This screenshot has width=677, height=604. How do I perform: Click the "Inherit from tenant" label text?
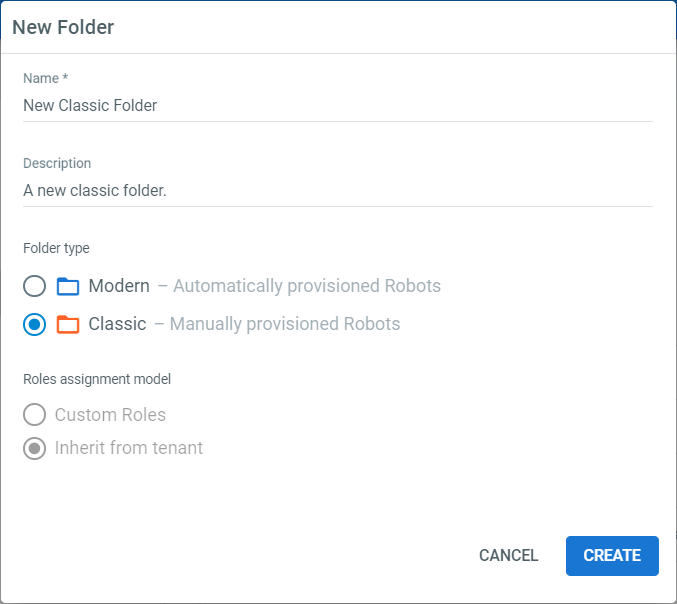[128, 448]
